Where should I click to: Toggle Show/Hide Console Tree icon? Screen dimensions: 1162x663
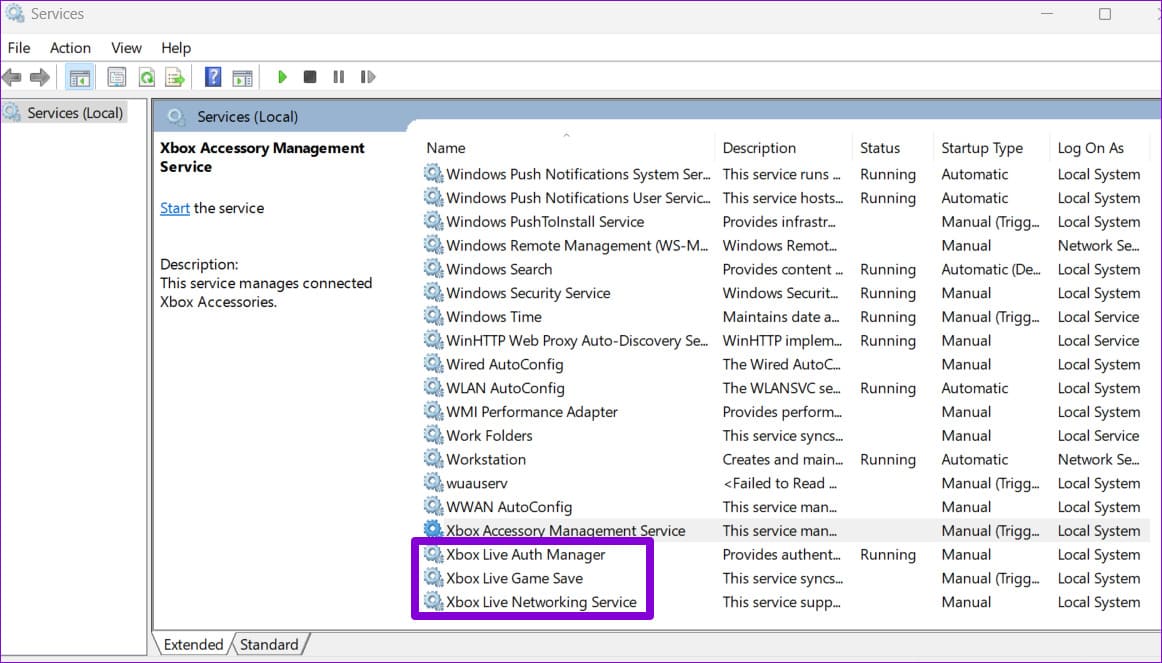click(x=79, y=77)
